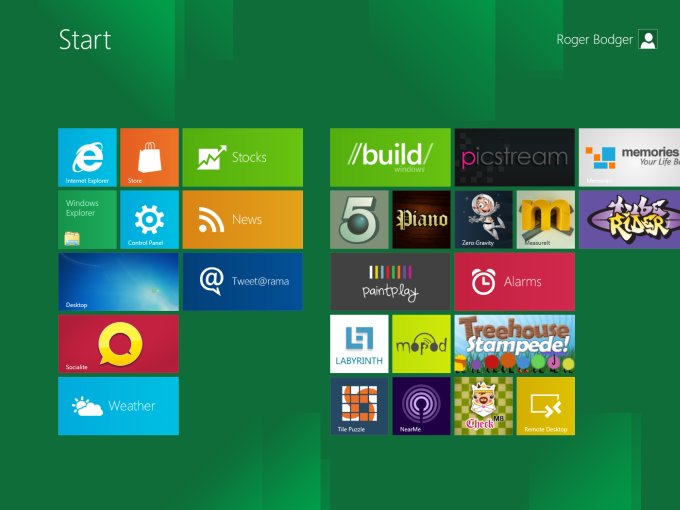Switch to the Desktop tile
The image size is (680, 510).
point(118,282)
